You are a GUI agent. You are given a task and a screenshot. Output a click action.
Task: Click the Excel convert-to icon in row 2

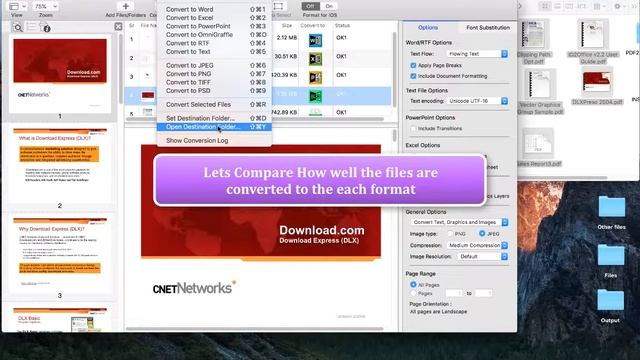(315, 59)
